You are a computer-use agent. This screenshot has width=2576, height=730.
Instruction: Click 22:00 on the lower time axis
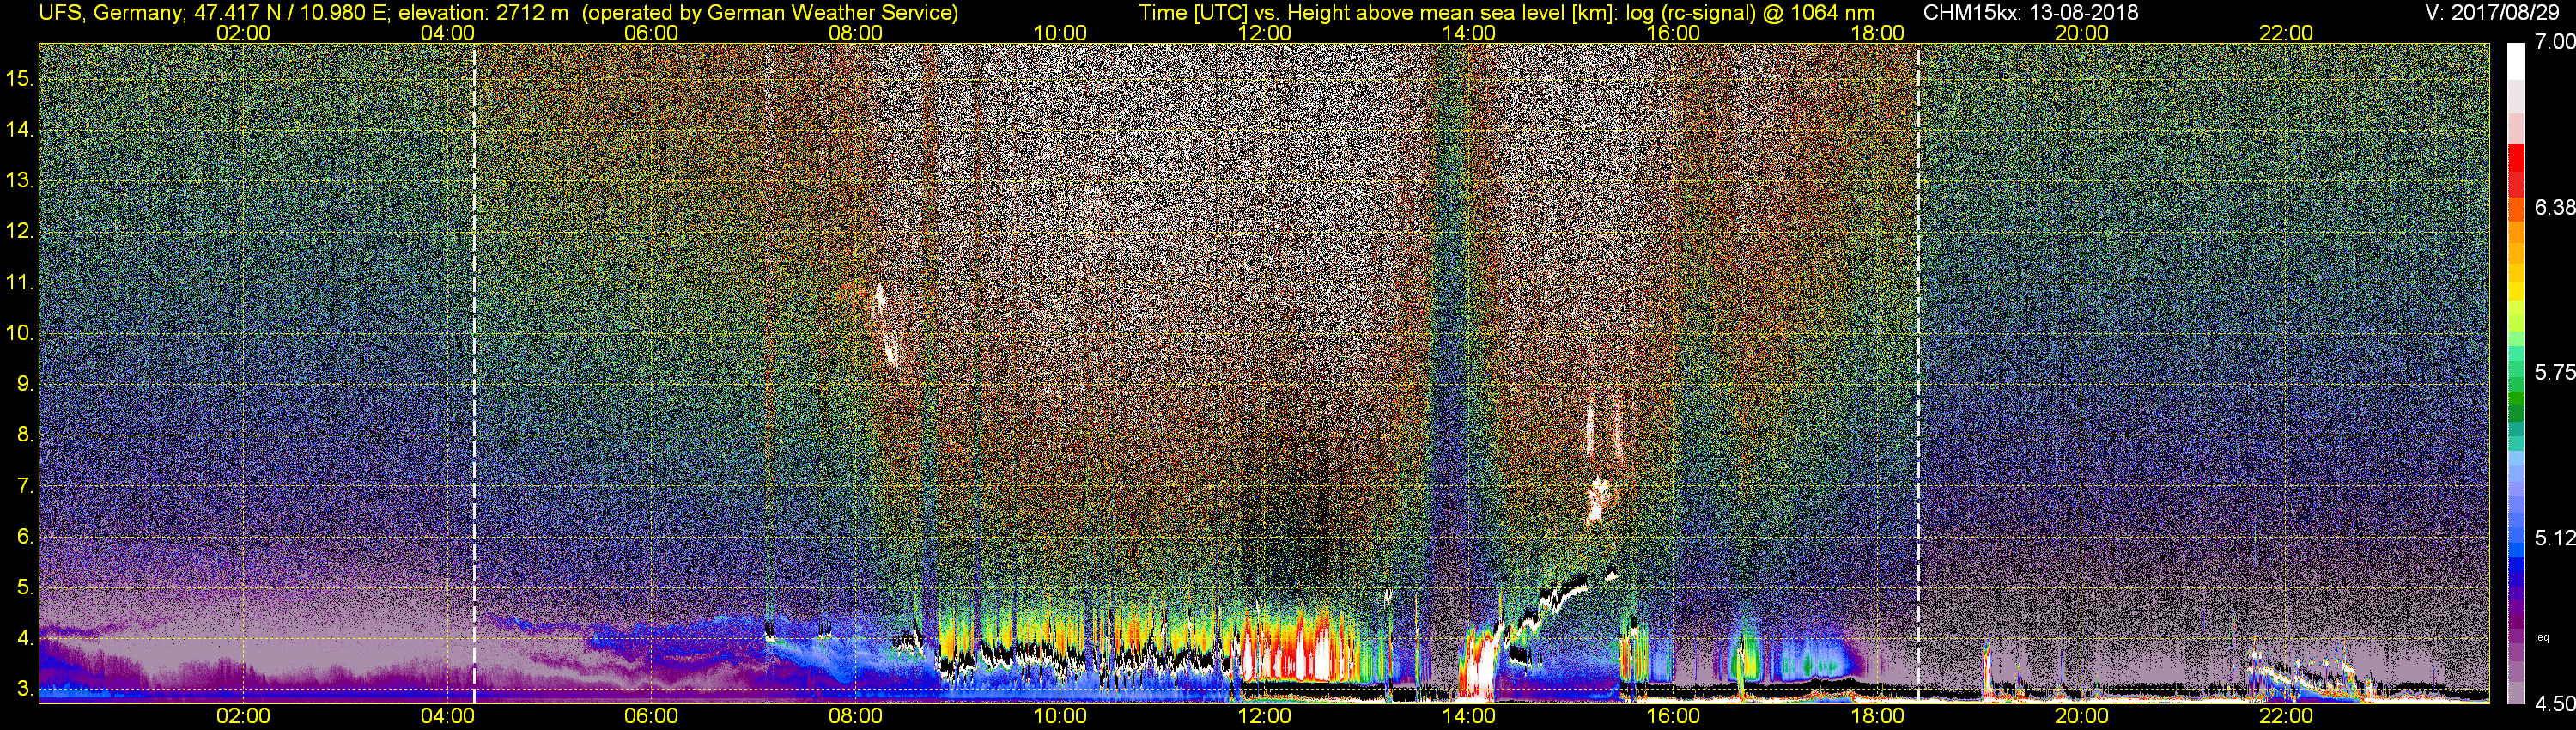pyautogui.click(x=2286, y=717)
